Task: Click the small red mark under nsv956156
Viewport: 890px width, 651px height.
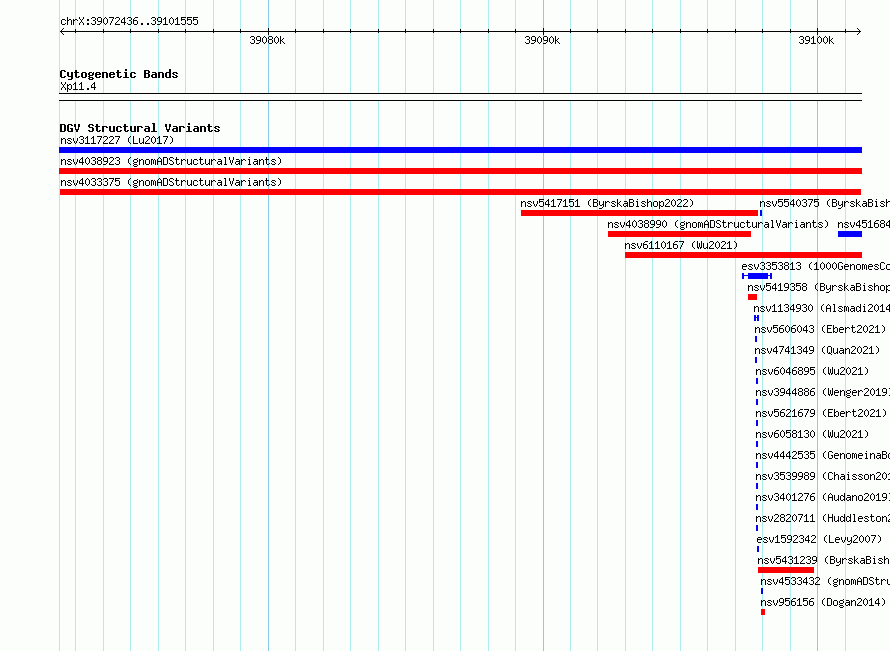Action: pyautogui.click(x=763, y=612)
